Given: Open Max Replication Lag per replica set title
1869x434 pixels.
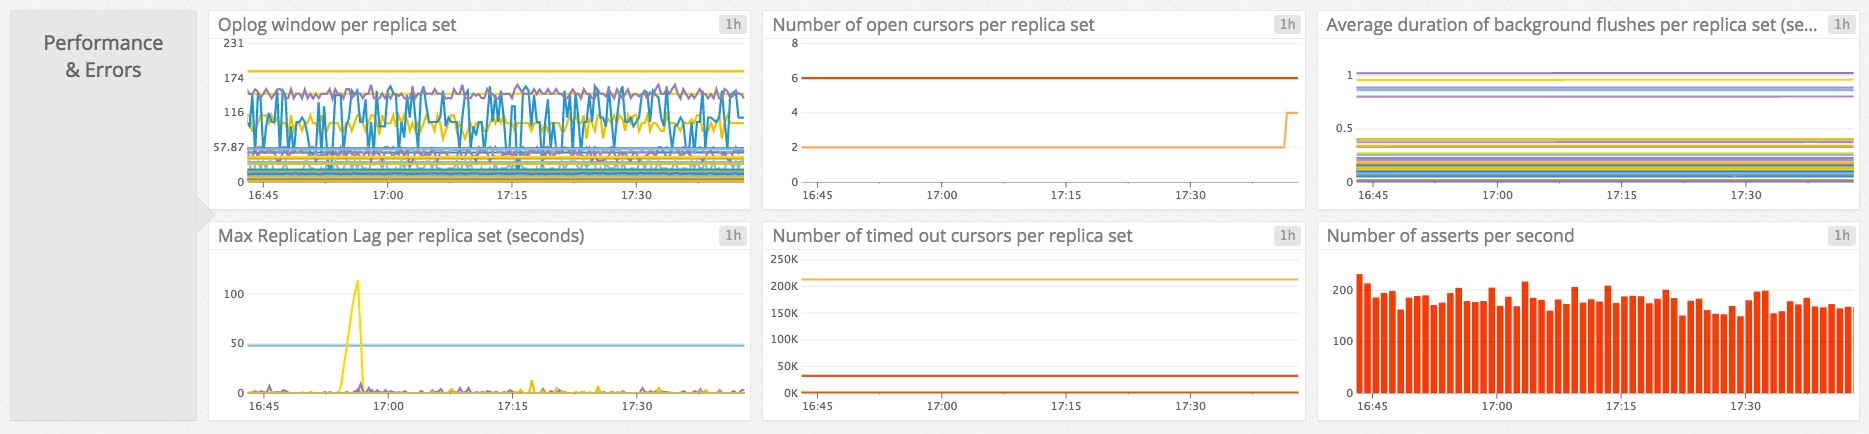Looking at the screenshot, I should pyautogui.click(x=401, y=236).
